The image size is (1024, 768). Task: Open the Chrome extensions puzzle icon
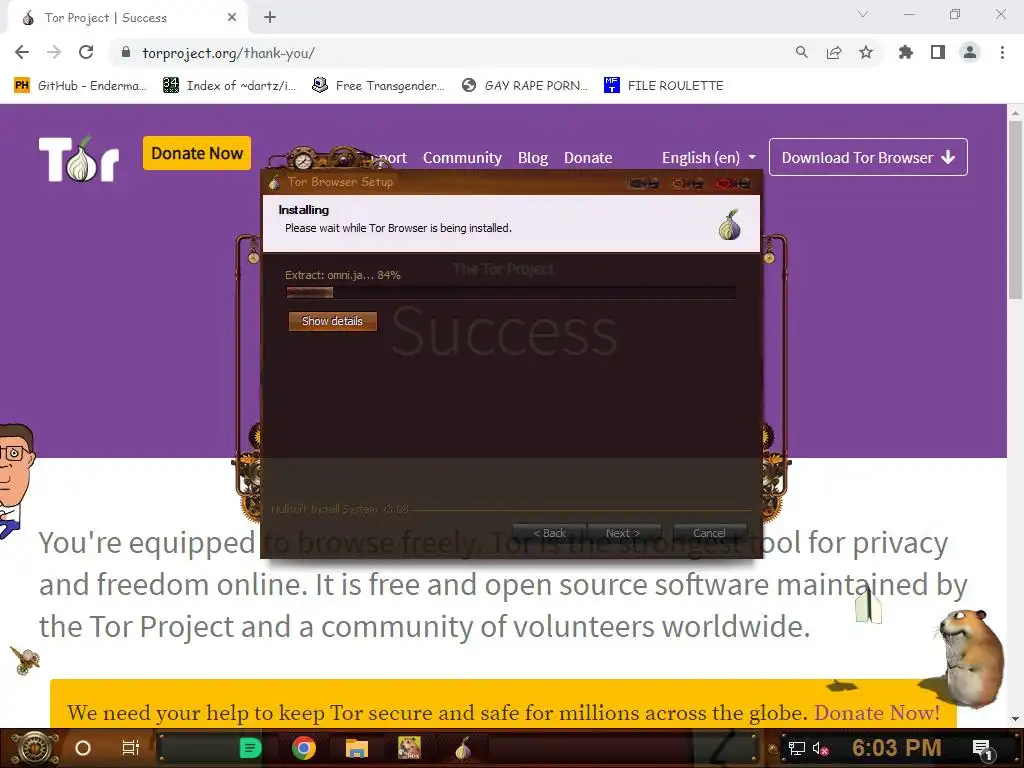click(905, 52)
